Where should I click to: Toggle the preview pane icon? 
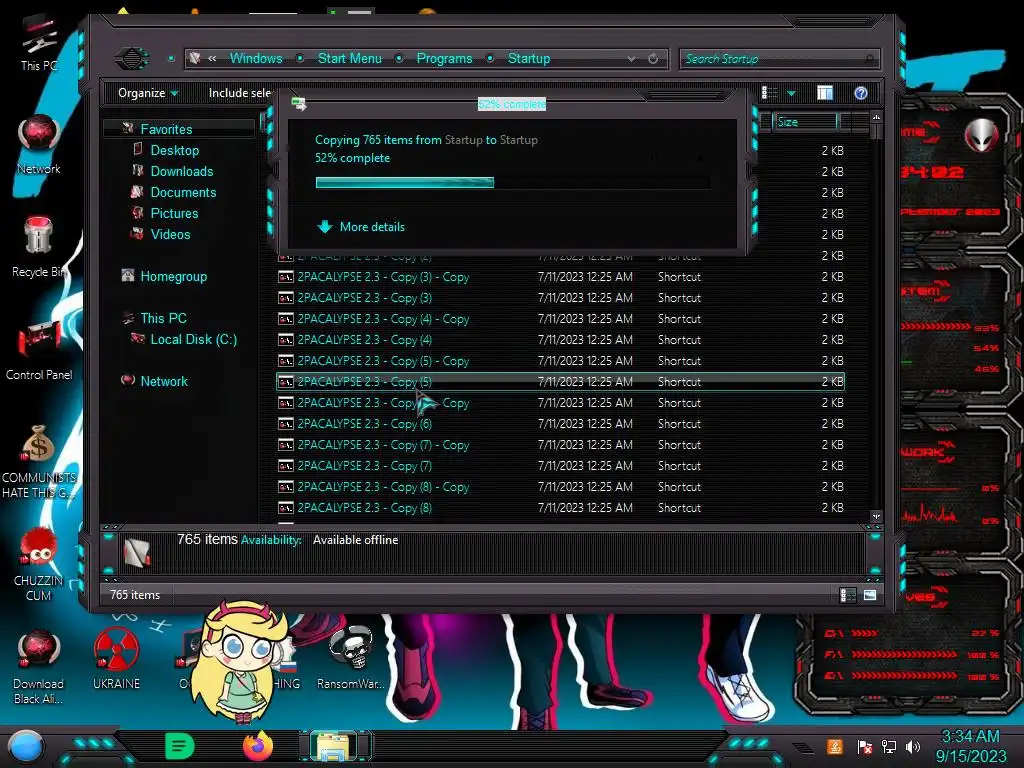point(825,93)
